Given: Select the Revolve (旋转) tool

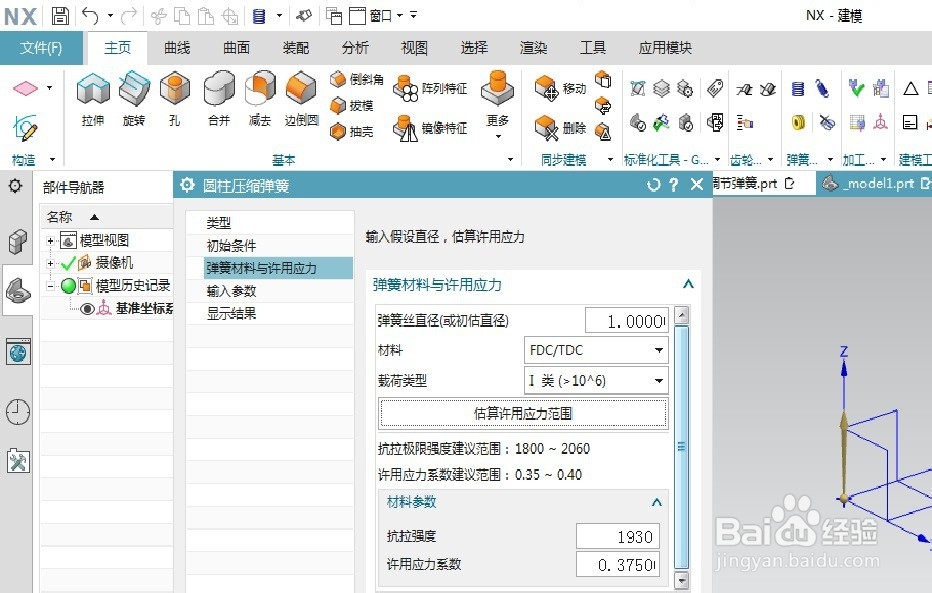Looking at the screenshot, I should (134, 99).
